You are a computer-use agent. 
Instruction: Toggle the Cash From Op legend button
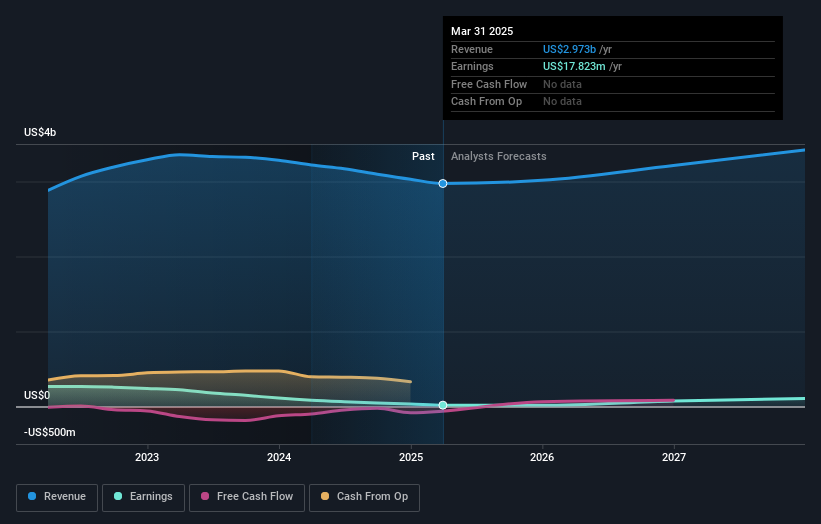[x=364, y=497]
